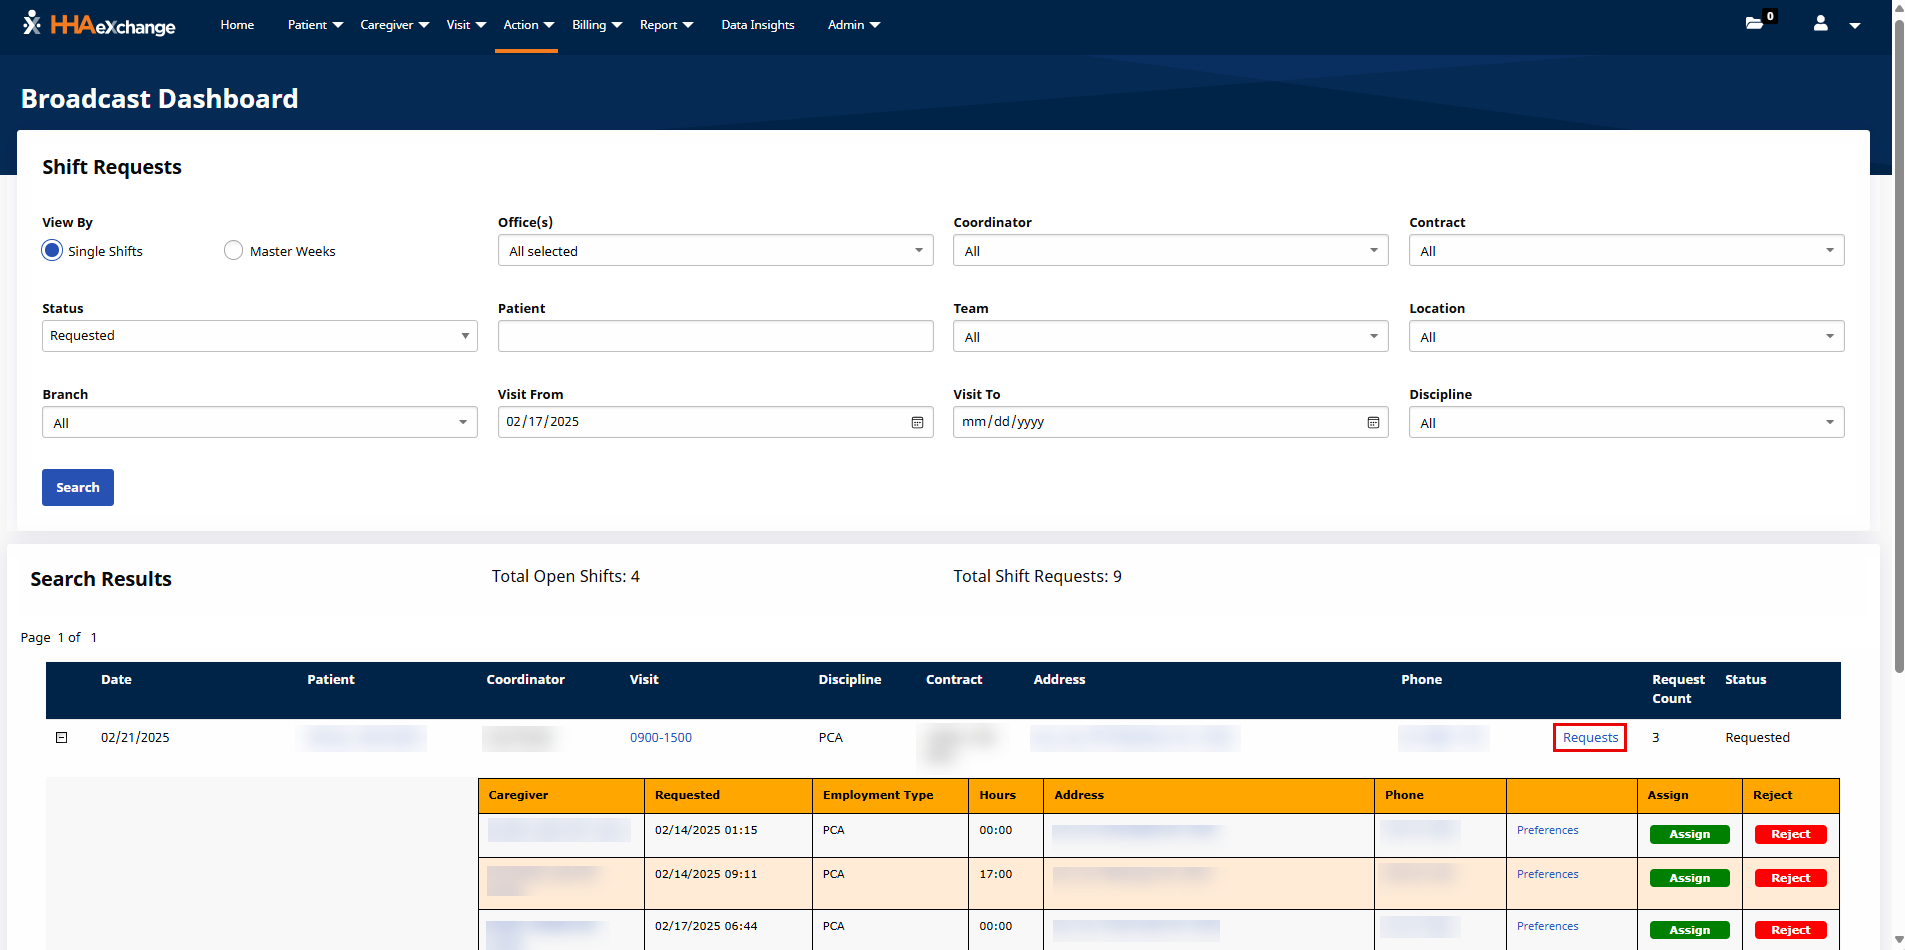Open the Billing menu
Viewport: 1905px width, 950px height.
click(596, 25)
